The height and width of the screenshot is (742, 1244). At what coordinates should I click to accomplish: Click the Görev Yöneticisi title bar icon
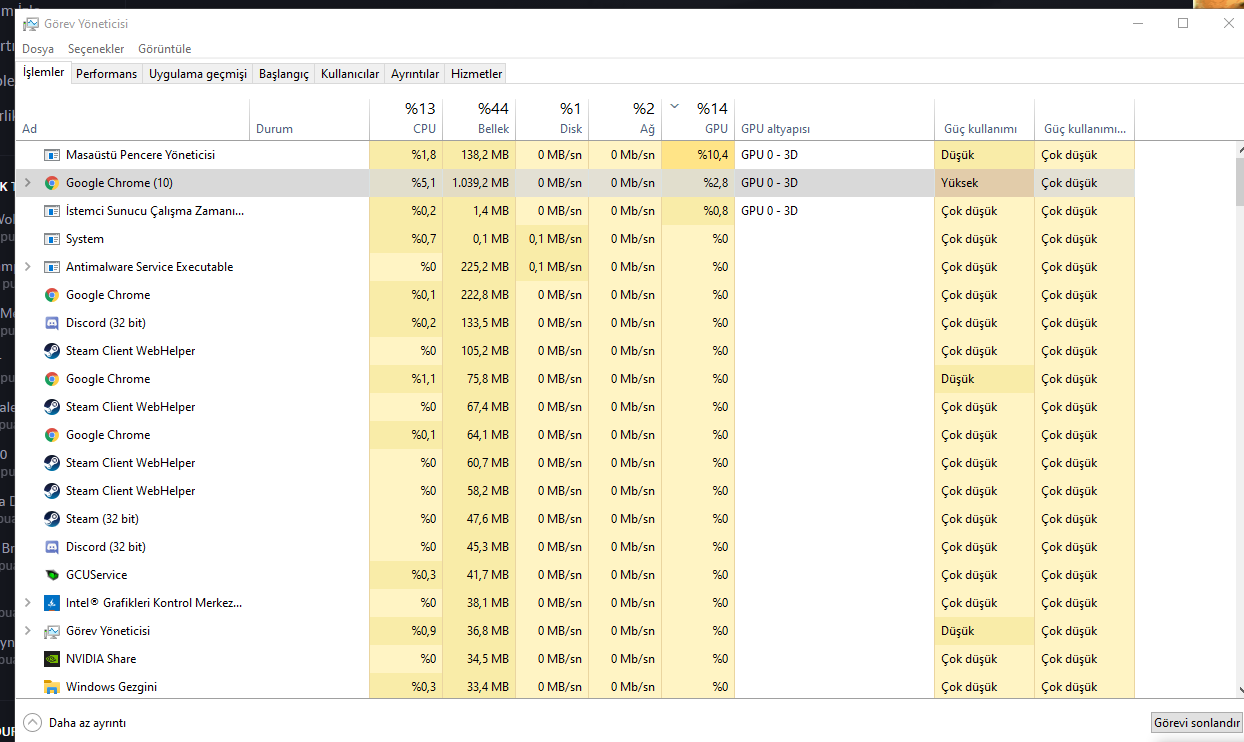[x=31, y=23]
